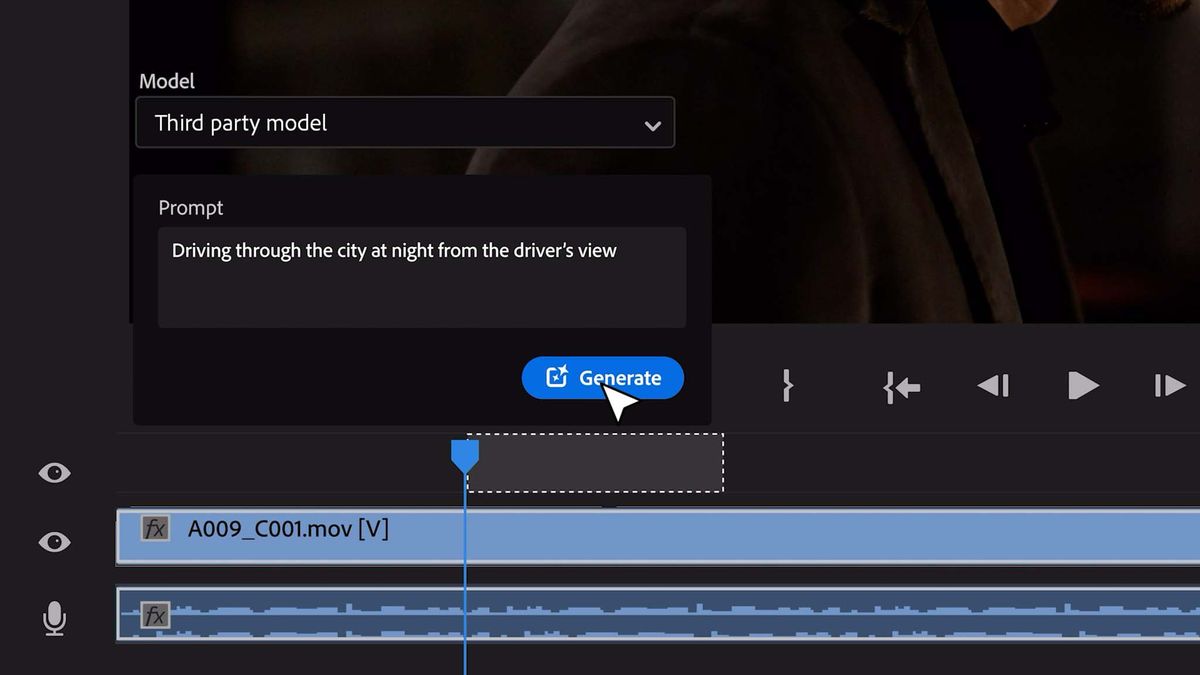Image resolution: width=1200 pixels, height=675 pixels.
Task: Step back one frame
Action: click(993, 385)
